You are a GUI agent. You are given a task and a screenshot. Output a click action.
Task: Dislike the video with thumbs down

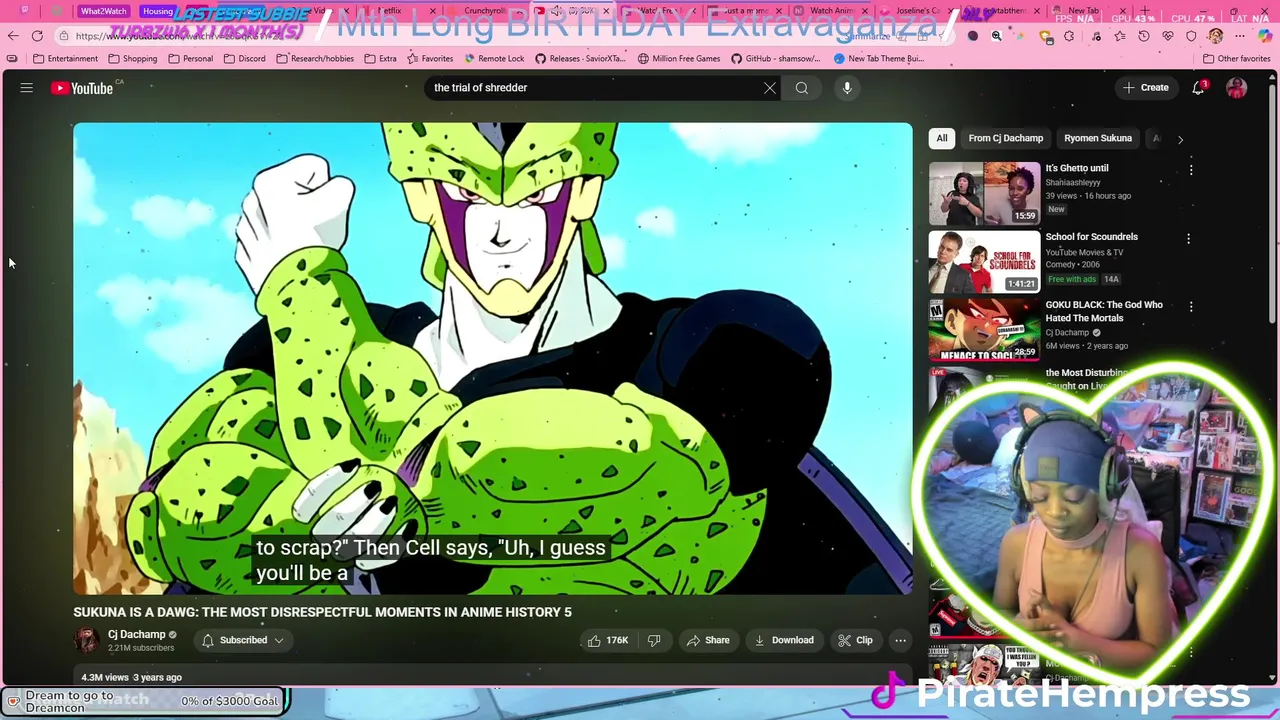point(654,640)
